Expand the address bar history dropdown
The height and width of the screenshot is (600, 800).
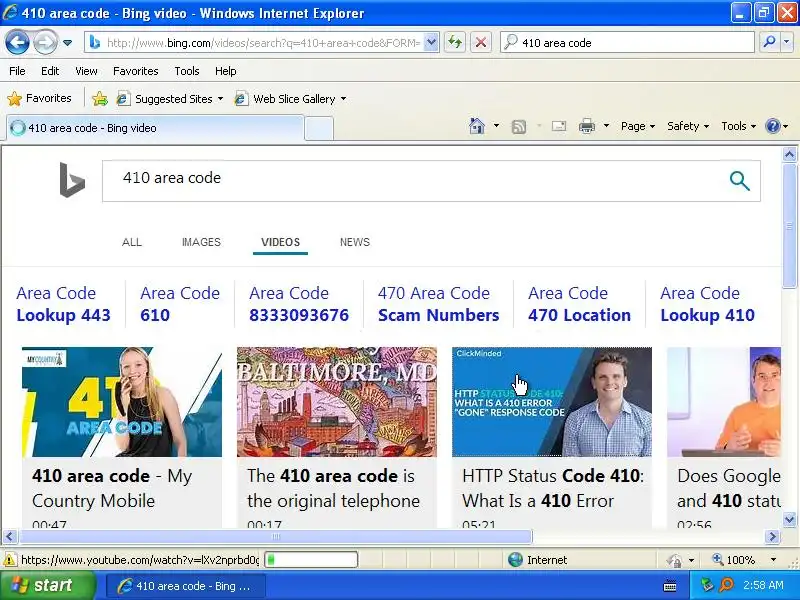431,43
